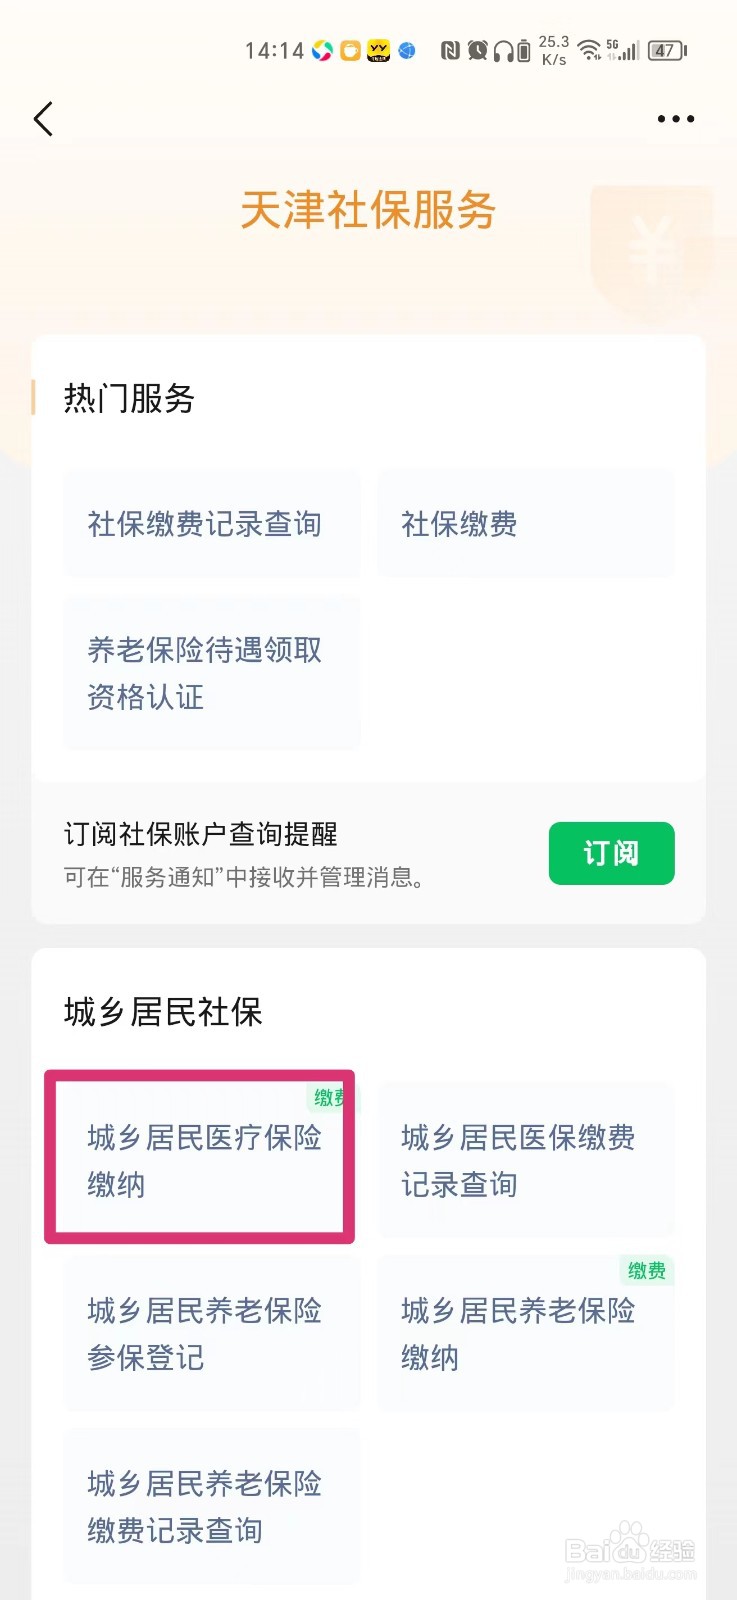Open 社保缴费记录查询 service
The image size is (737, 1600).
tap(212, 523)
